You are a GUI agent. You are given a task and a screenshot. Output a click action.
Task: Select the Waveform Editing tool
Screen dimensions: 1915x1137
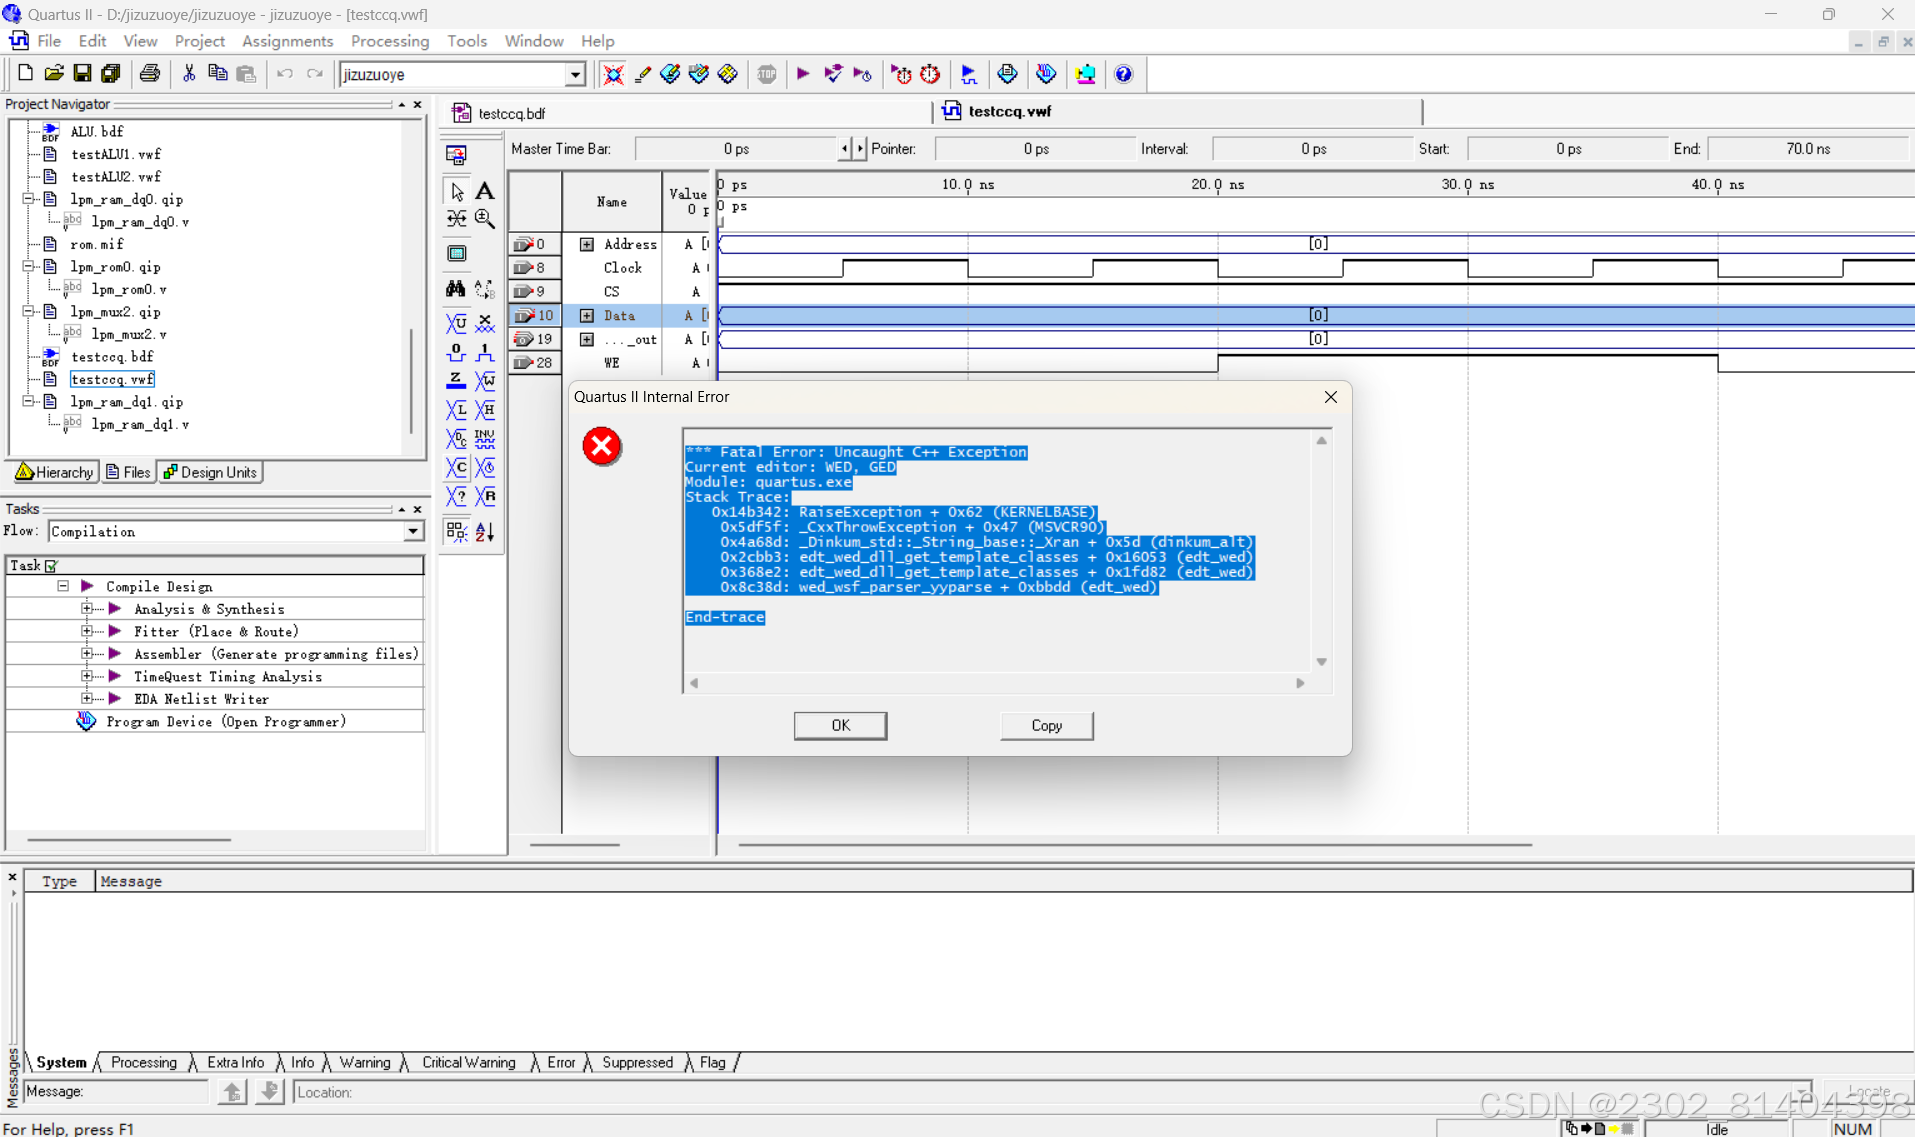(457, 219)
